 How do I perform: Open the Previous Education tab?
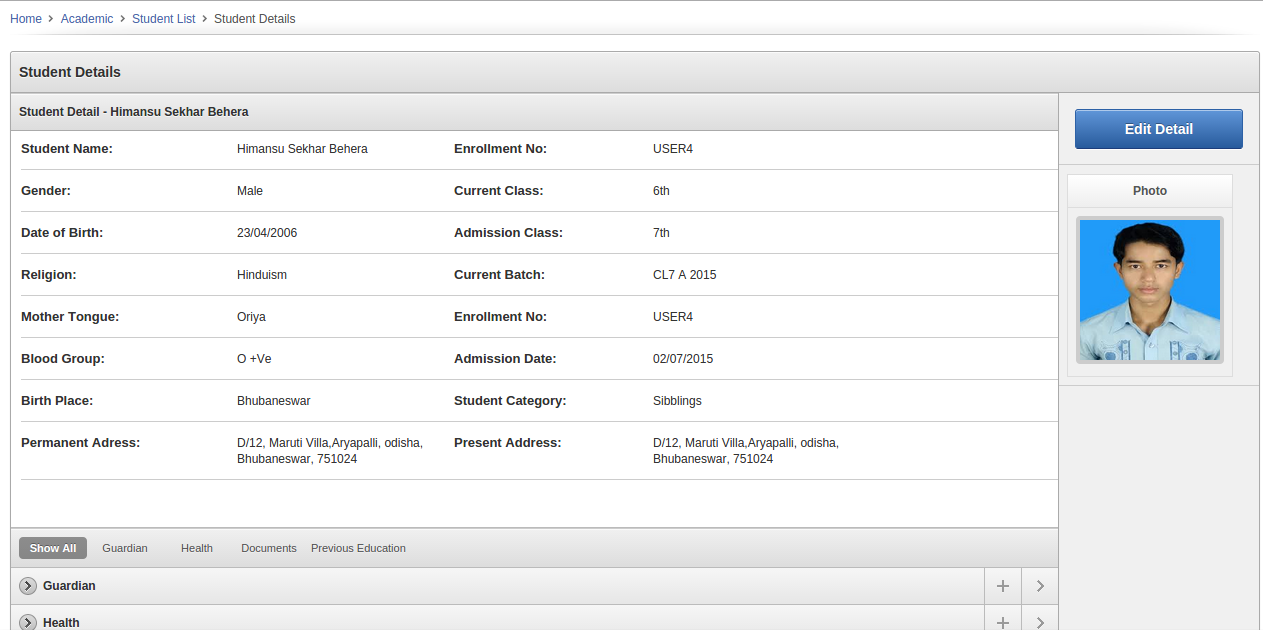(358, 548)
